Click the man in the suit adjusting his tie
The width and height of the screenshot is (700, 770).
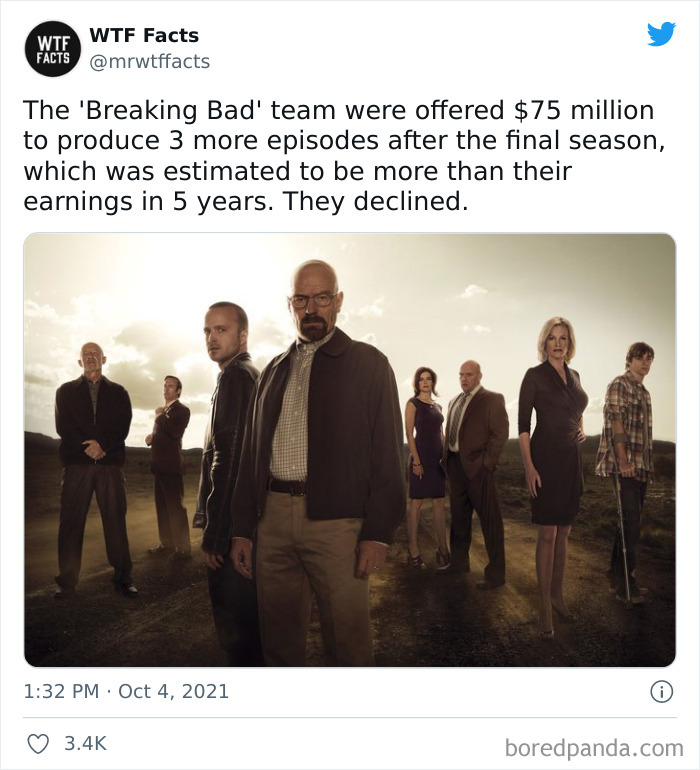168,464
